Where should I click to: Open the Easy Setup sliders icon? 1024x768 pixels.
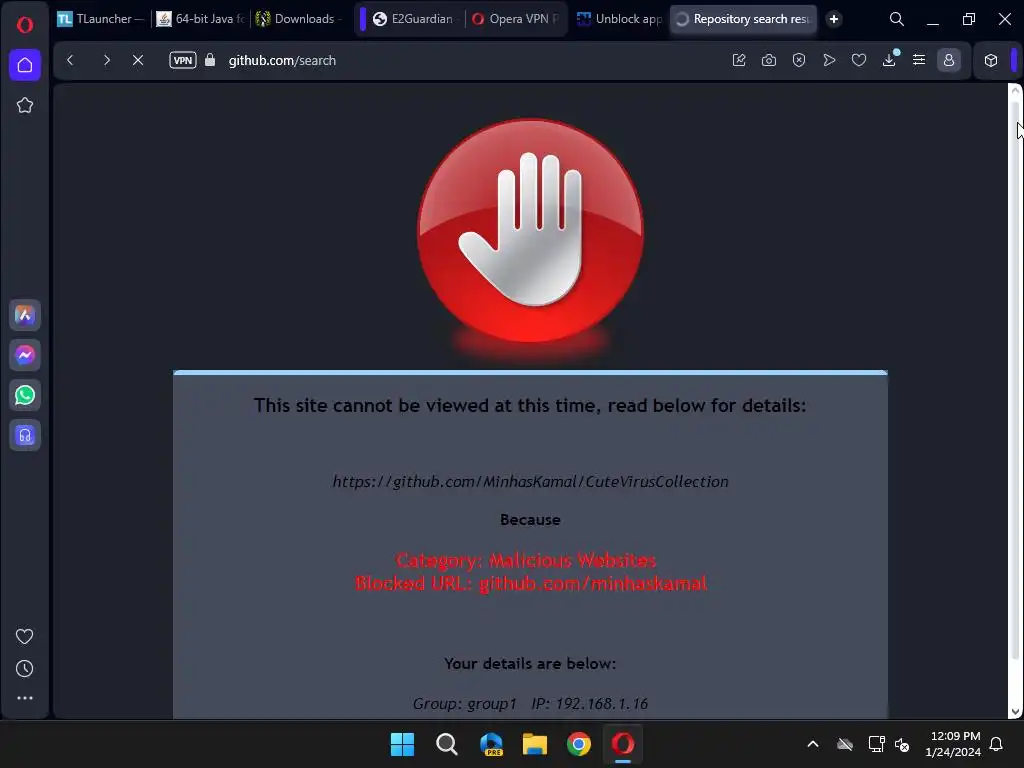[x=919, y=60]
